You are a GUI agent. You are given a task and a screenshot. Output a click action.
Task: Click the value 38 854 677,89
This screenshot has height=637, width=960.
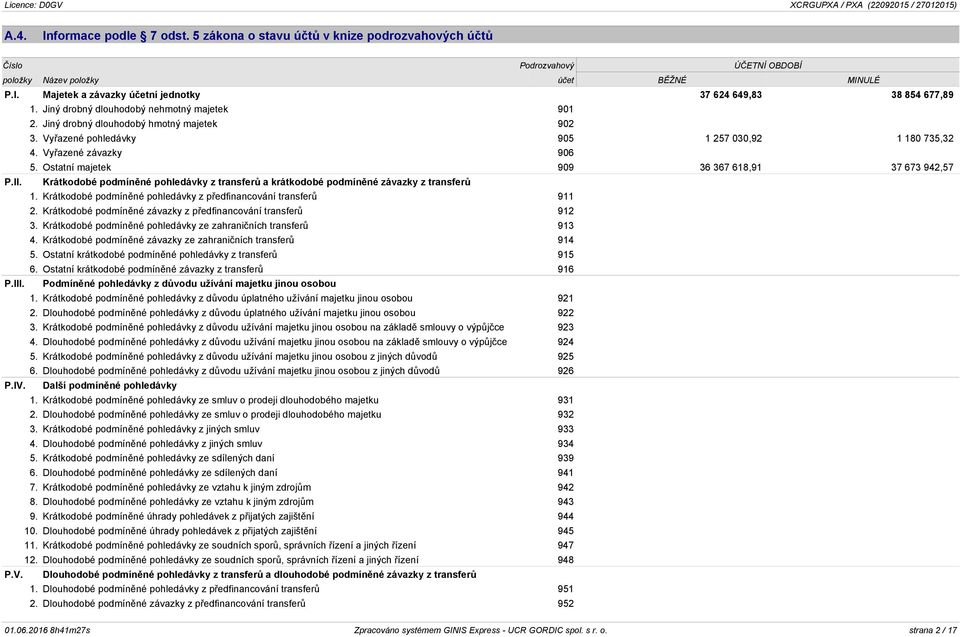coord(922,95)
